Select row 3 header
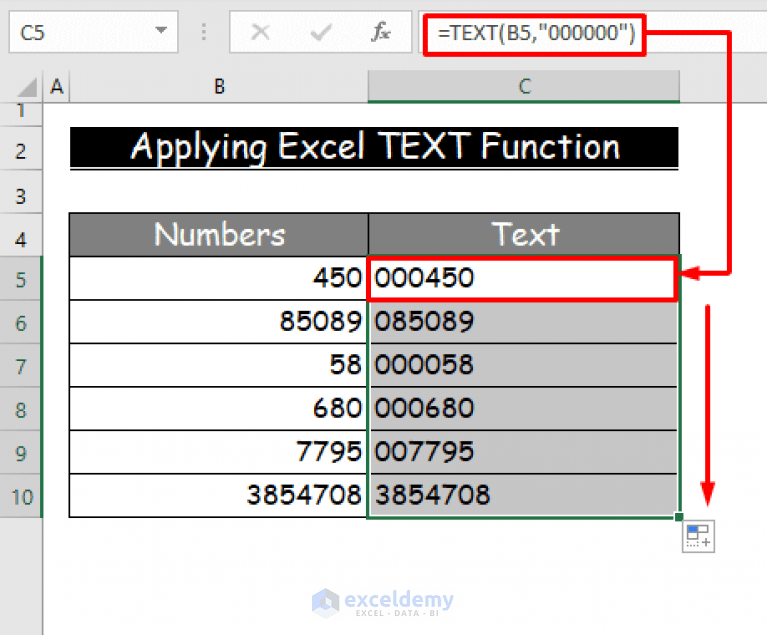 click(x=21, y=193)
